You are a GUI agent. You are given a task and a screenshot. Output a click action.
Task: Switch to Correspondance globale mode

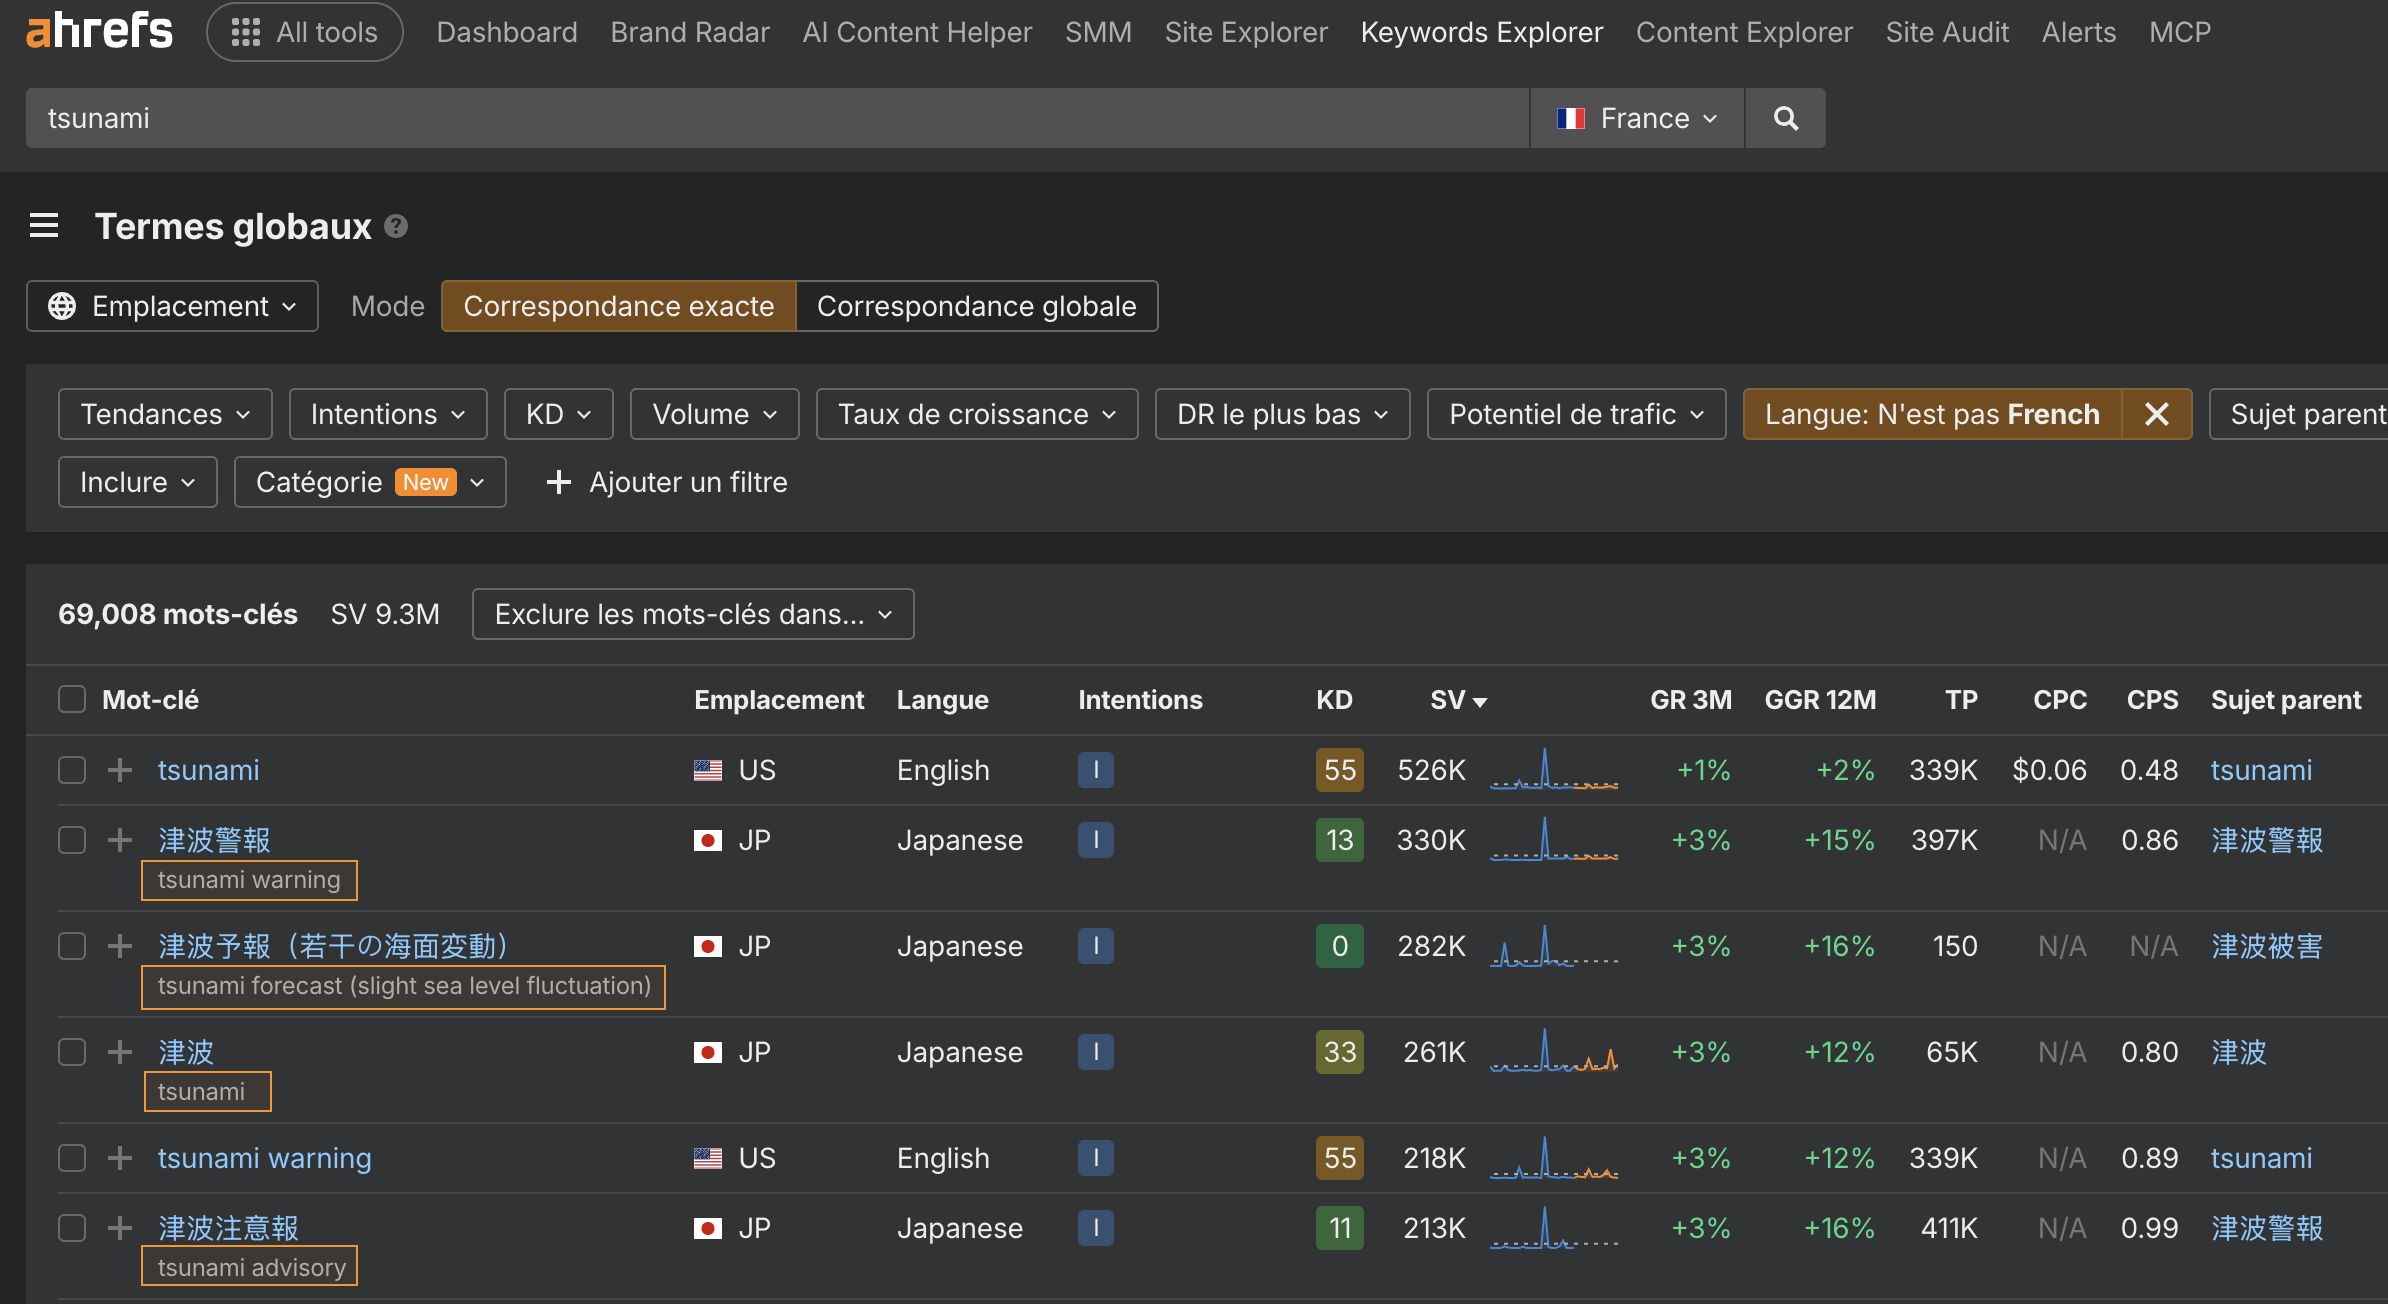click(977, 306)
